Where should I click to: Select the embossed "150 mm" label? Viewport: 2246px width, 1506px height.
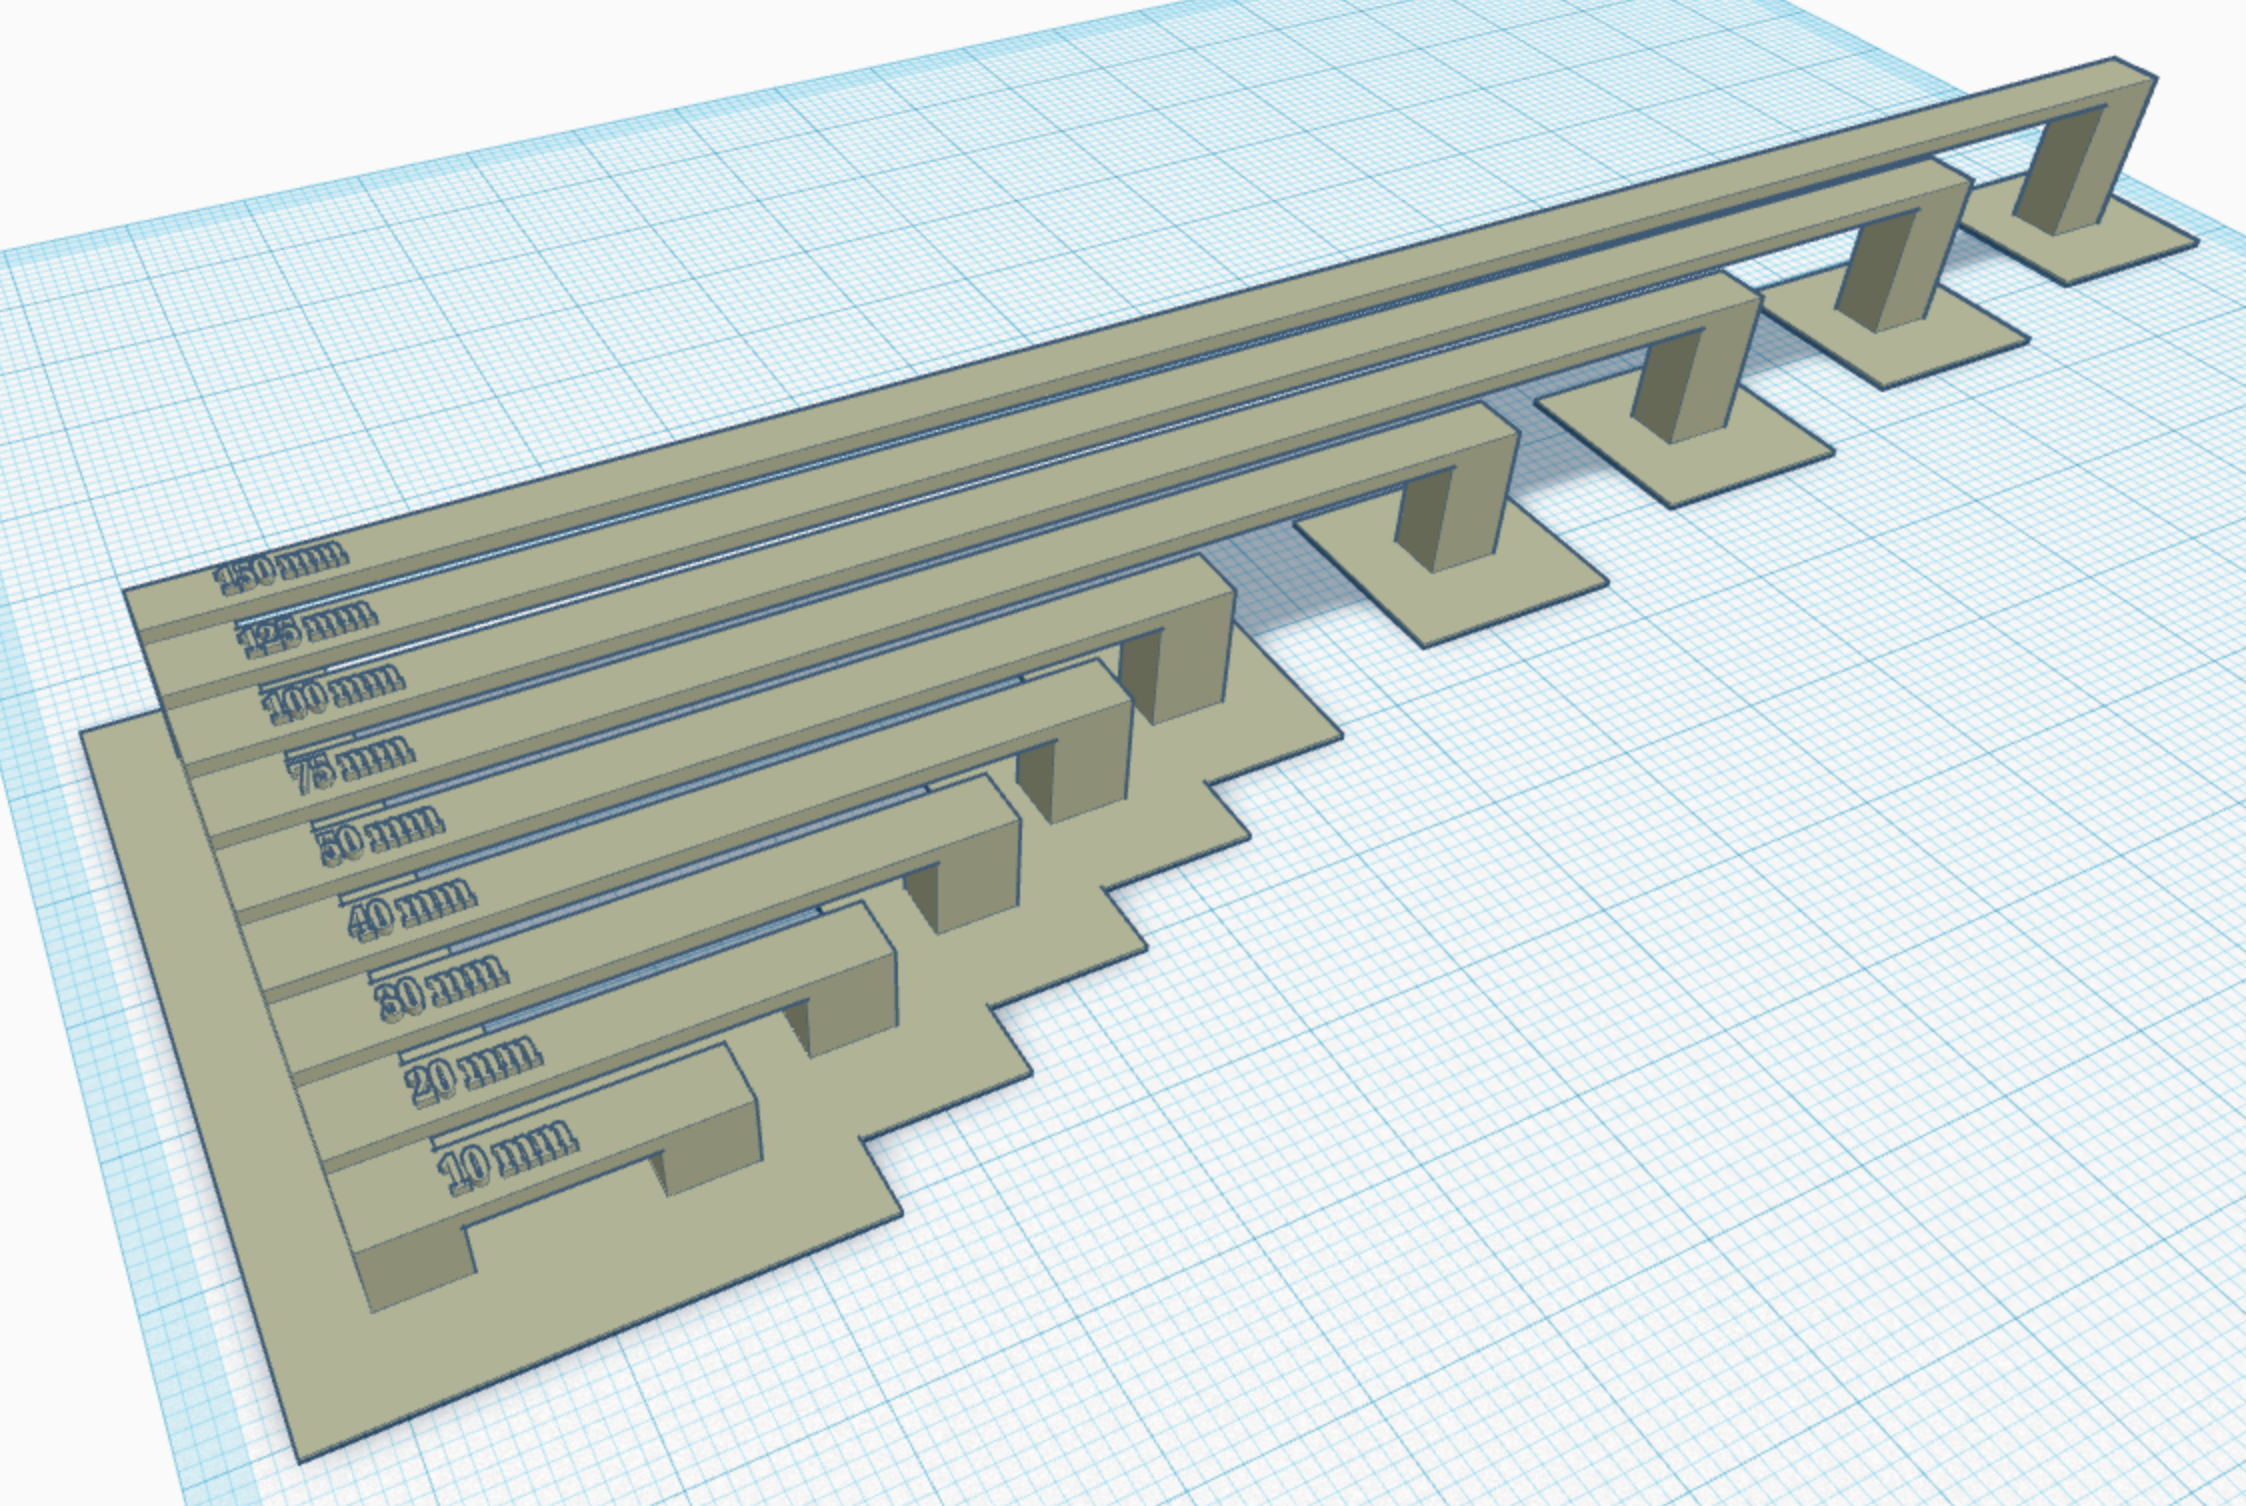(x=283, y=564)
